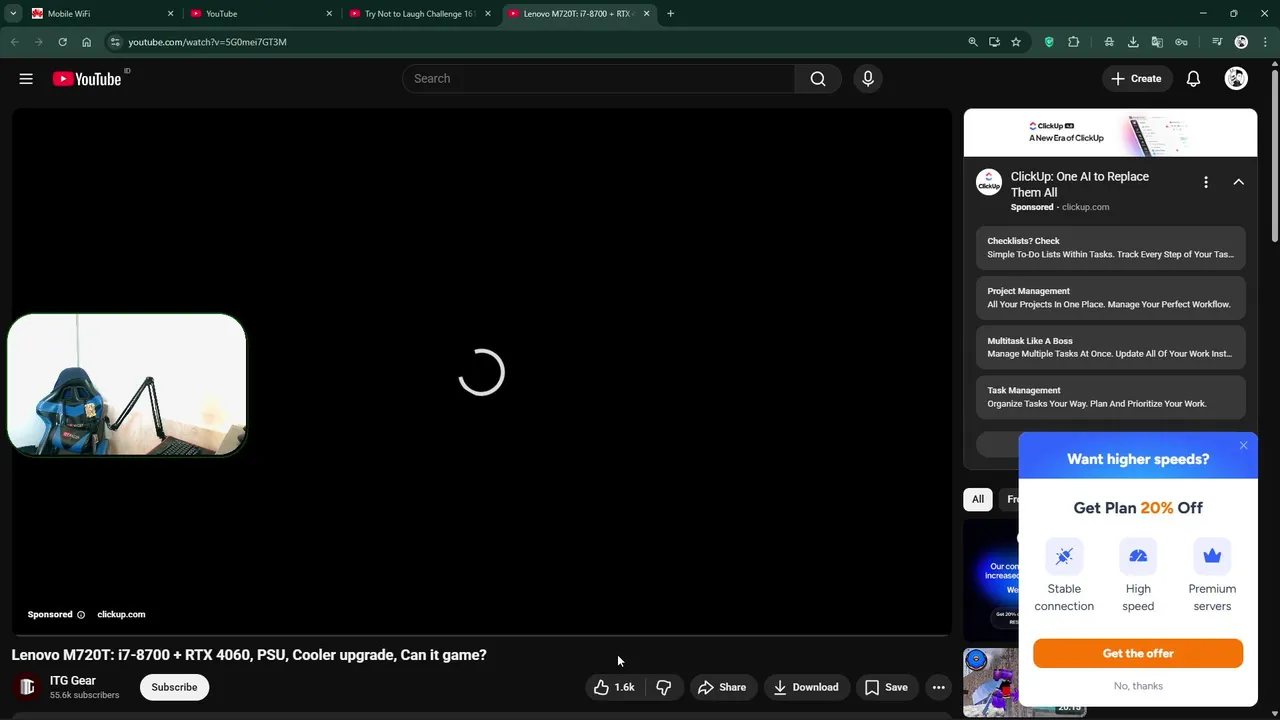Go forward in browser history
The width and height of the screenshot is (1280, 720).
click(x=38, y=42)
